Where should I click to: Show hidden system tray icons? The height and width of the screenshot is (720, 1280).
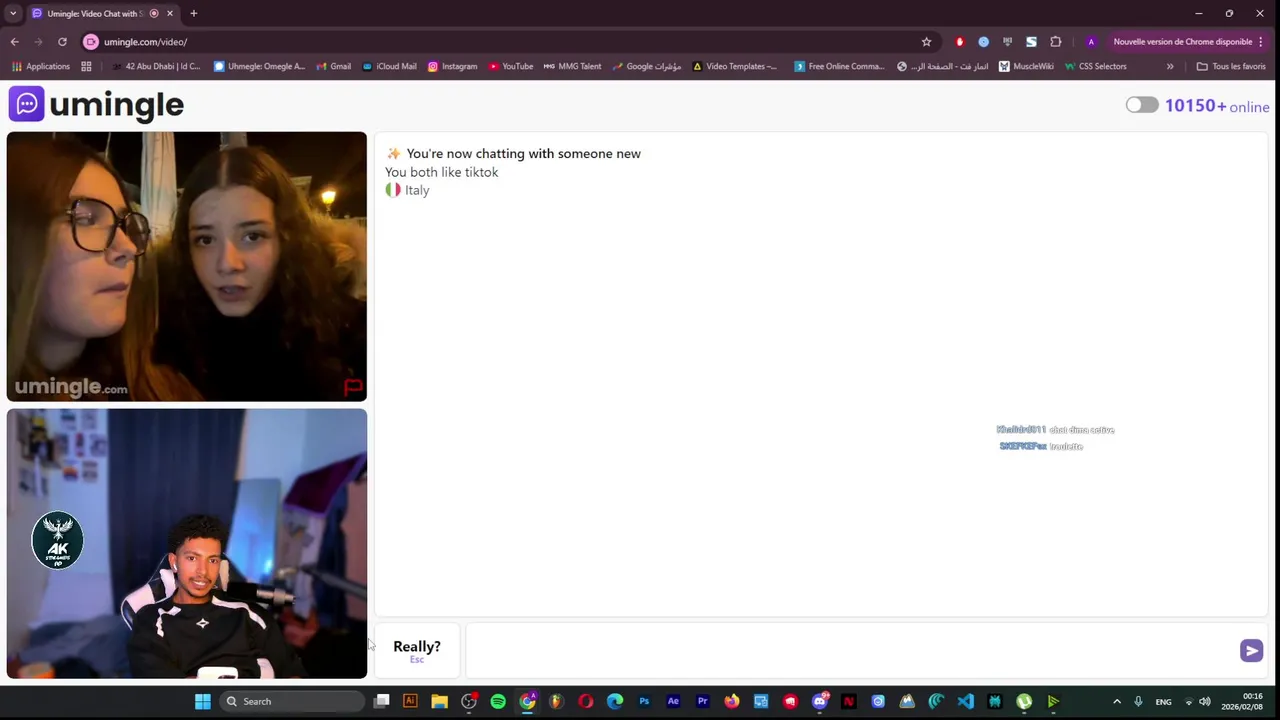1117,701
